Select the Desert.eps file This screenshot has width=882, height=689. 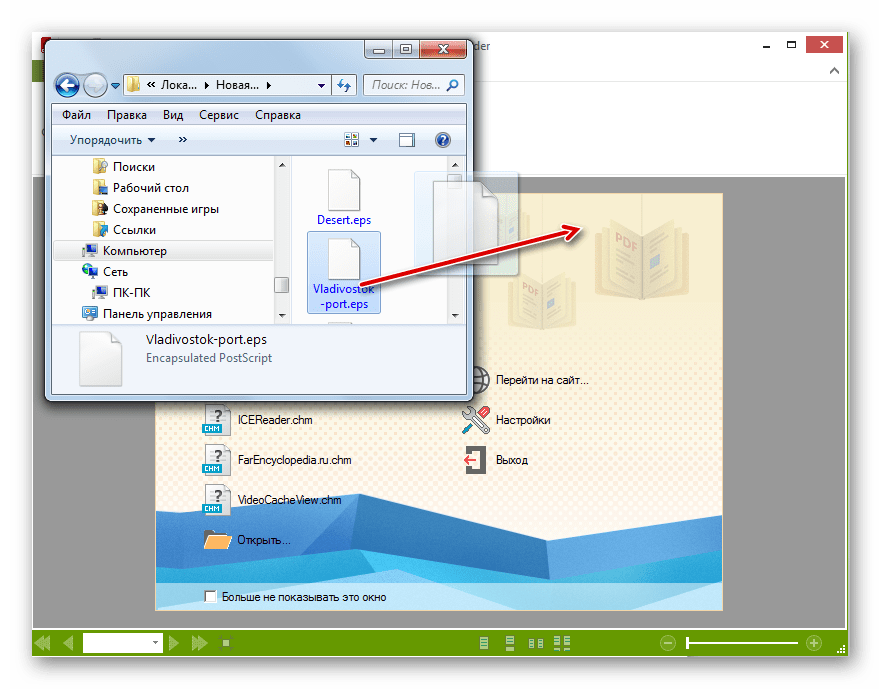(344, 198)
